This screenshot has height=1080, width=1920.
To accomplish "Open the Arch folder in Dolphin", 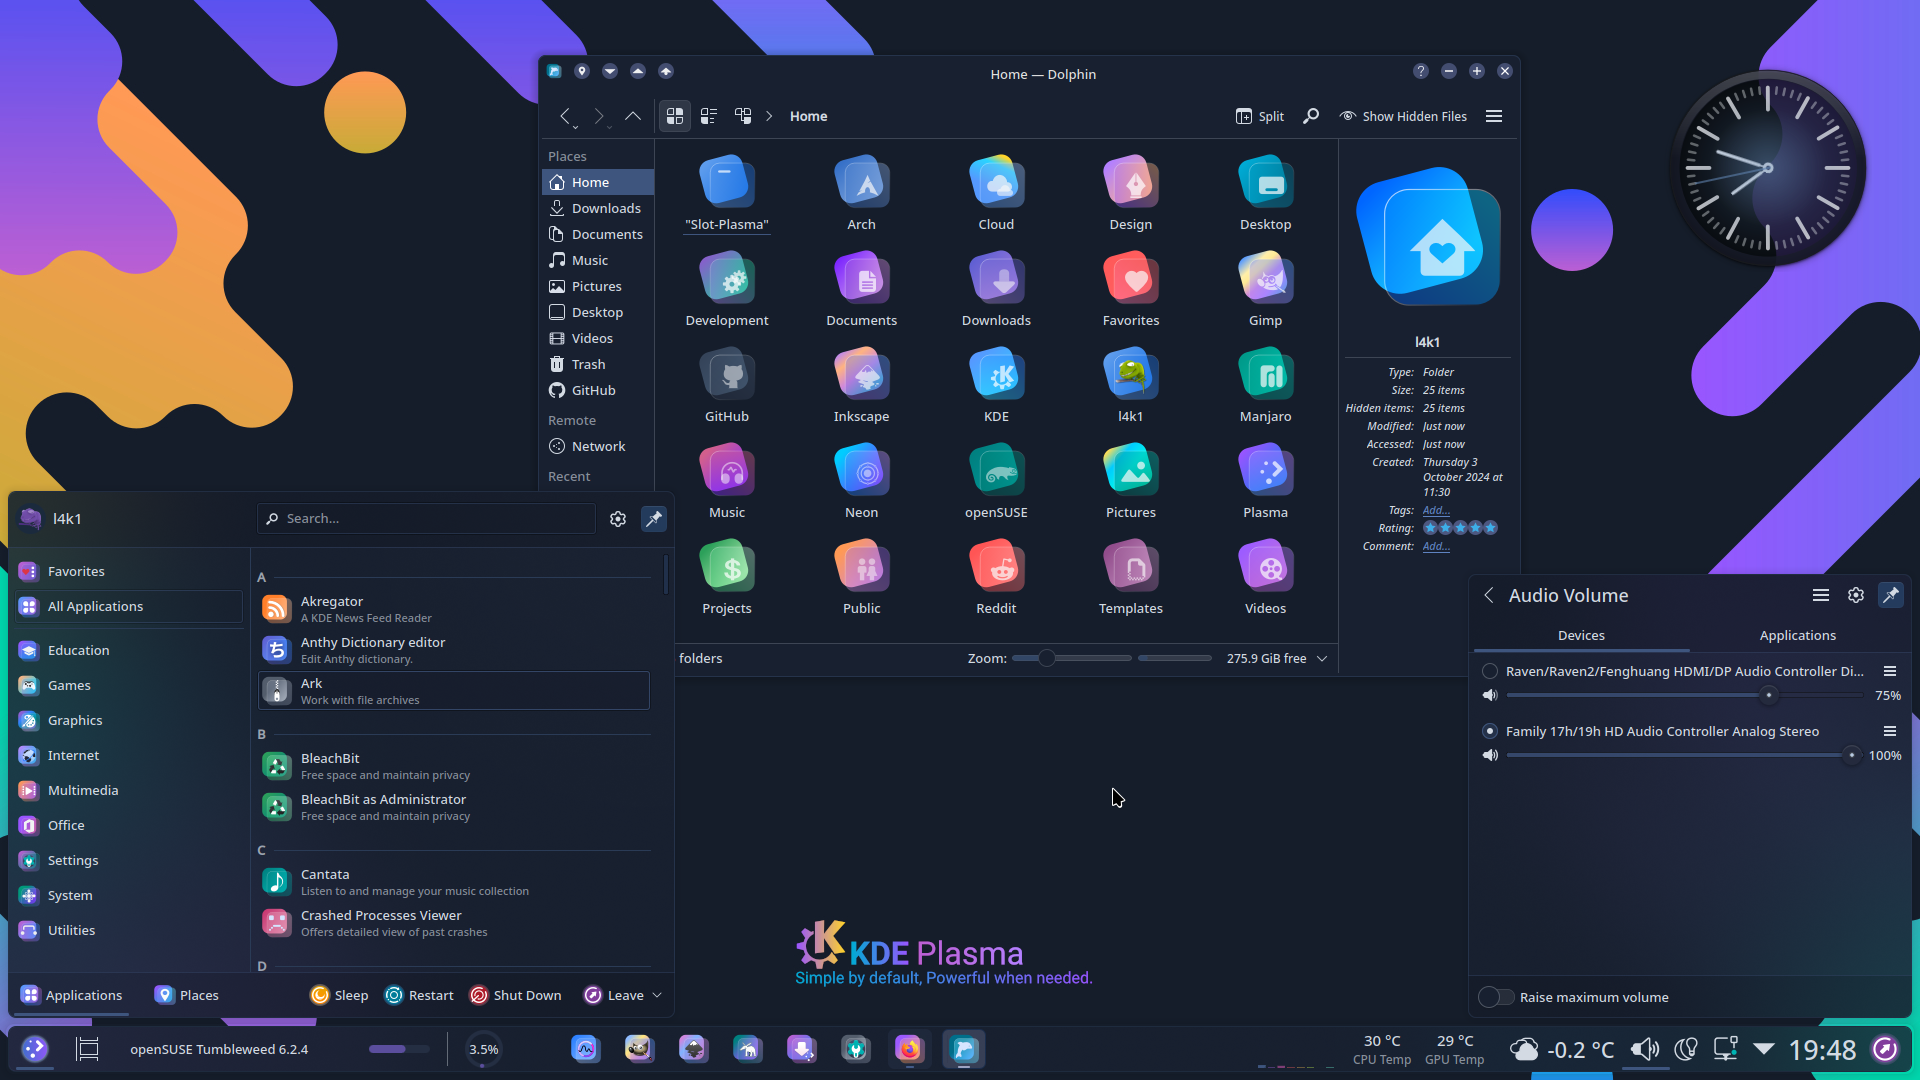I will (861, 193).
